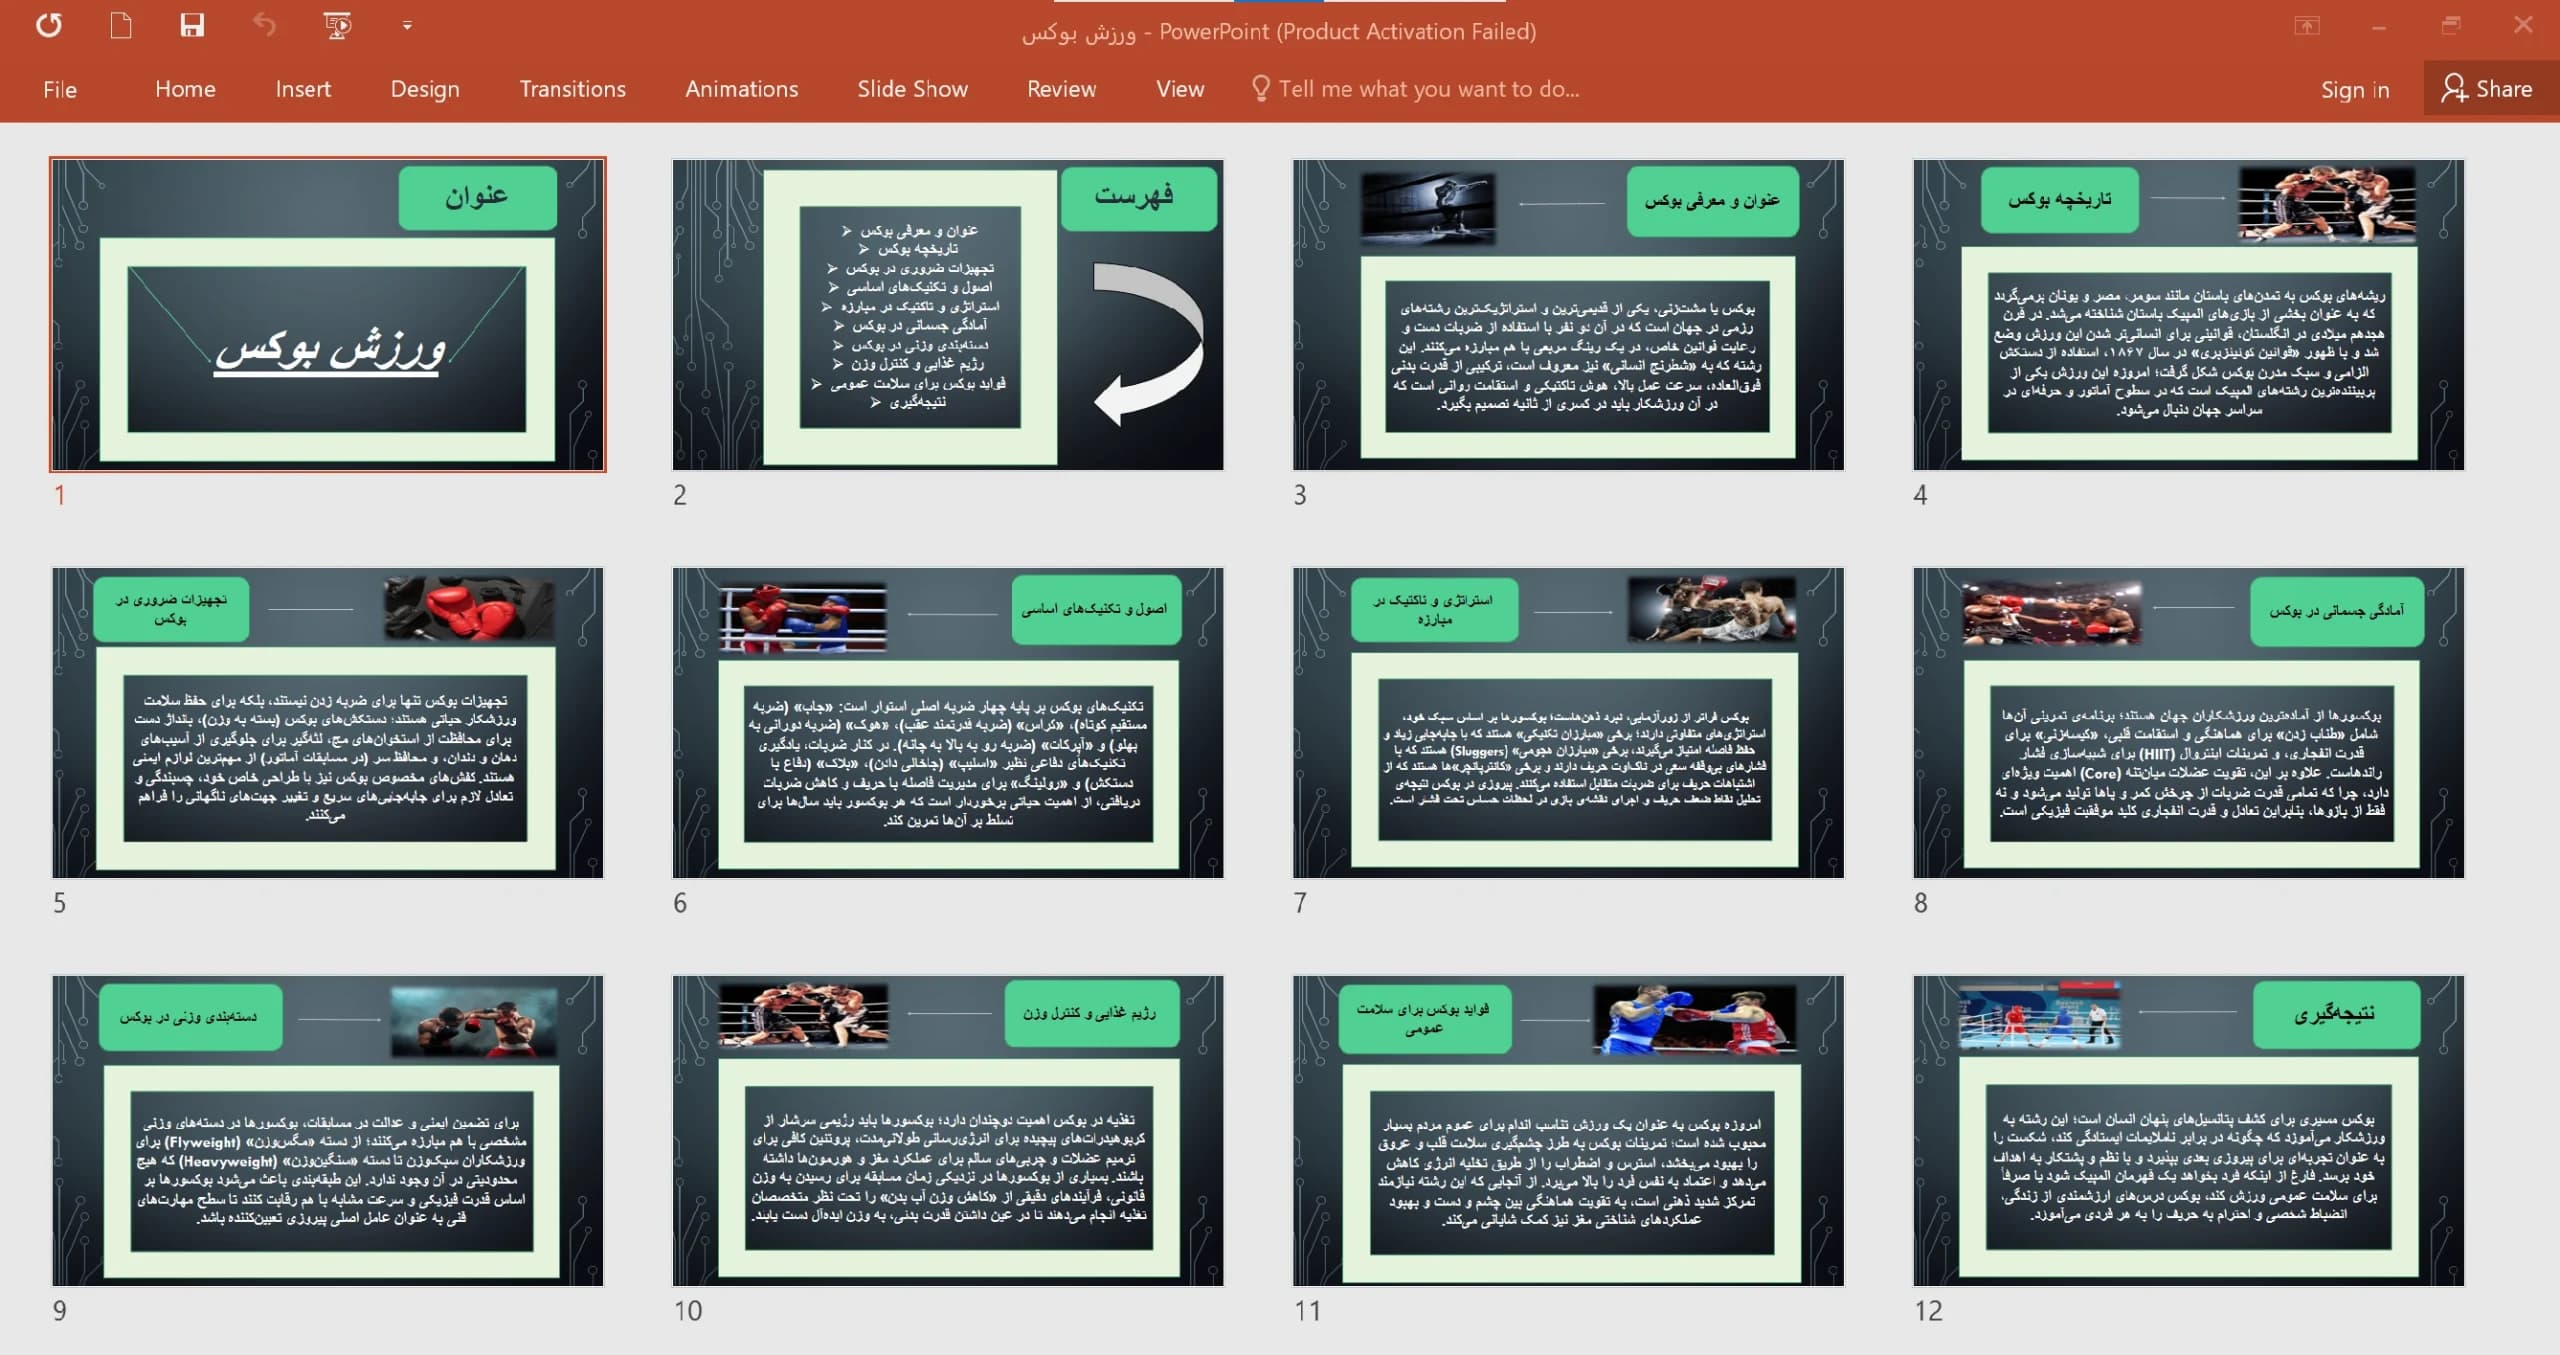The width and height of the screenshot is (2560, 1355).
Task: Click the Save icon in quick access toolbar
Action: coord(192,25)
